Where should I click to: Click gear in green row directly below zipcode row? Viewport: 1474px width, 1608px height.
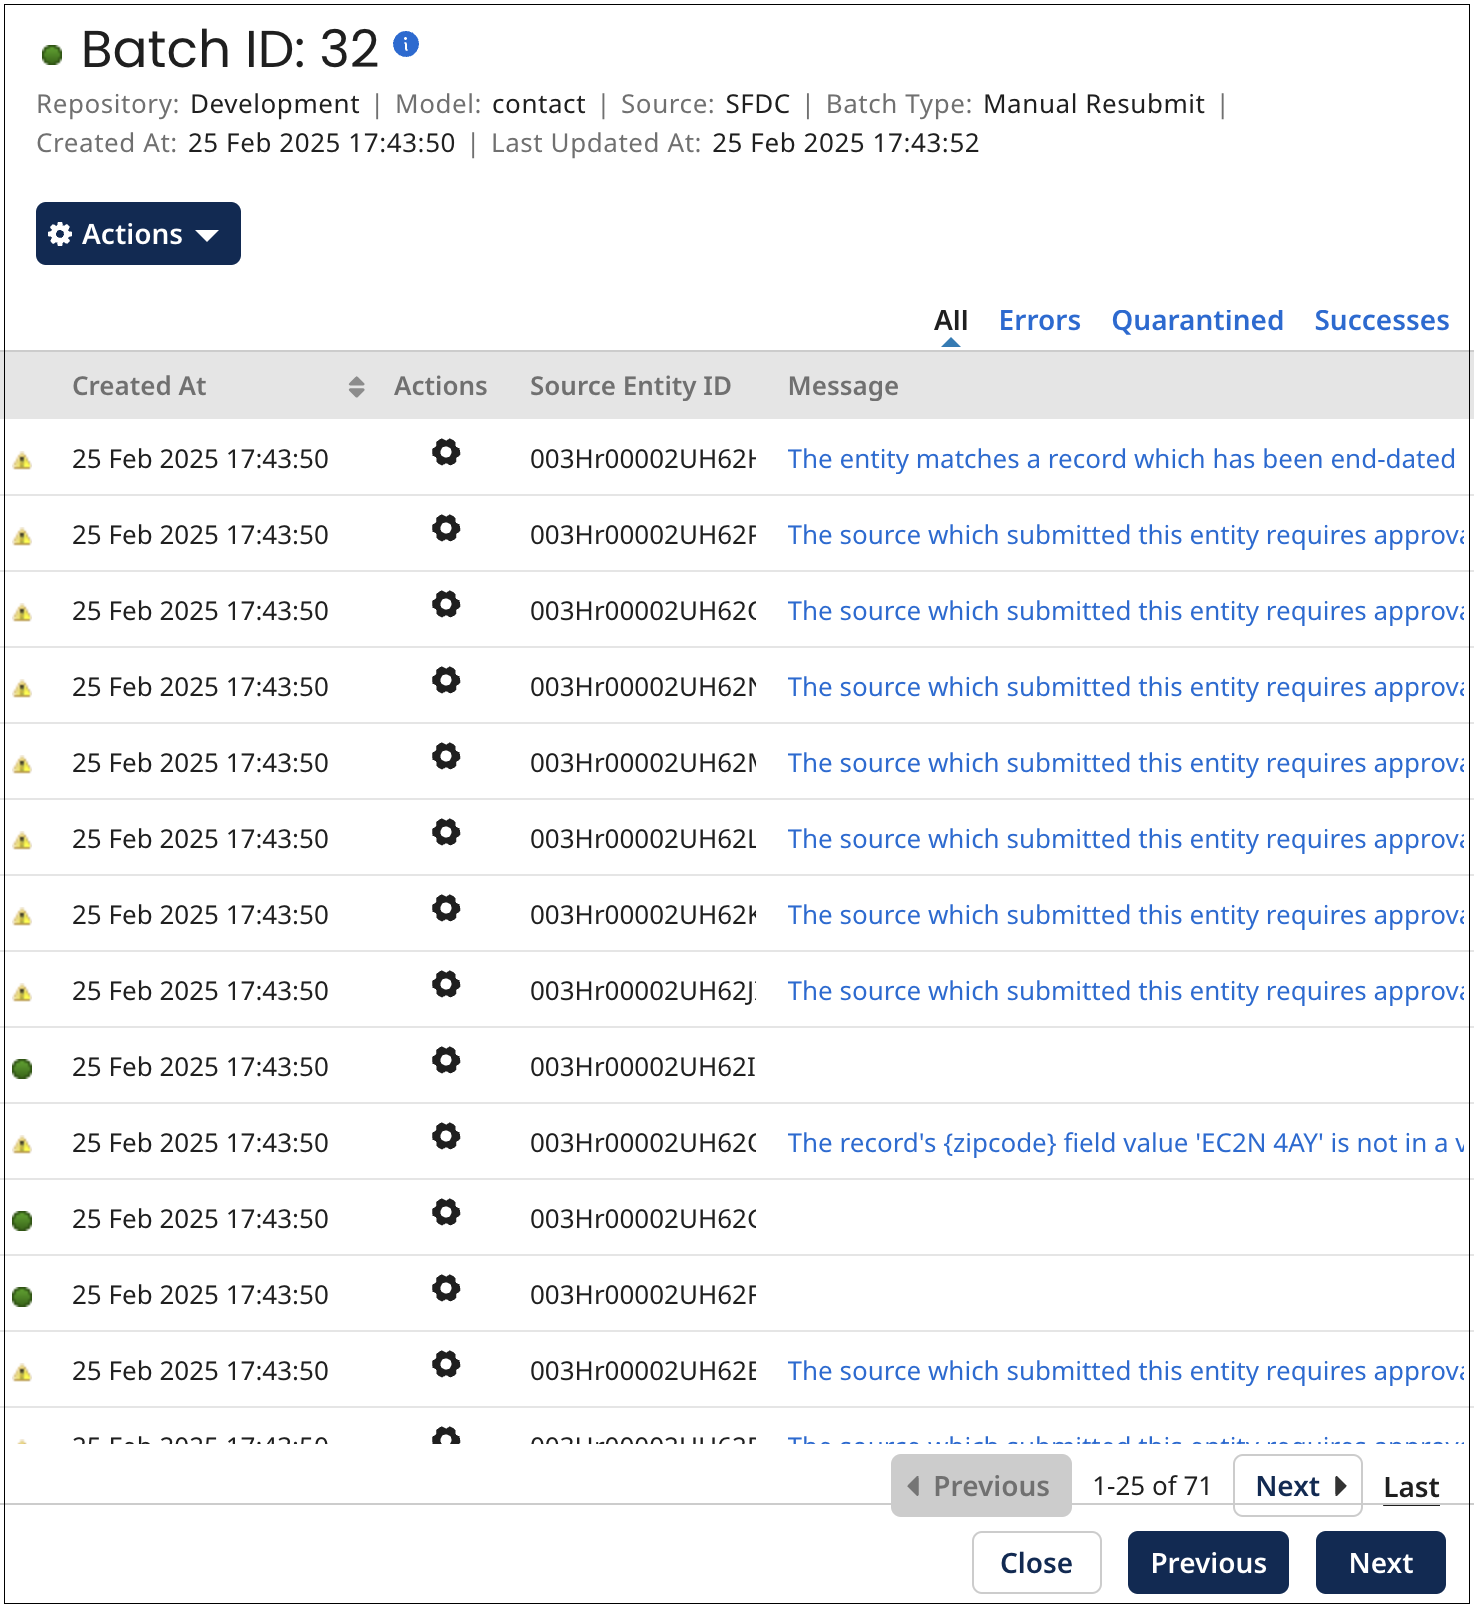point(446,1212)
